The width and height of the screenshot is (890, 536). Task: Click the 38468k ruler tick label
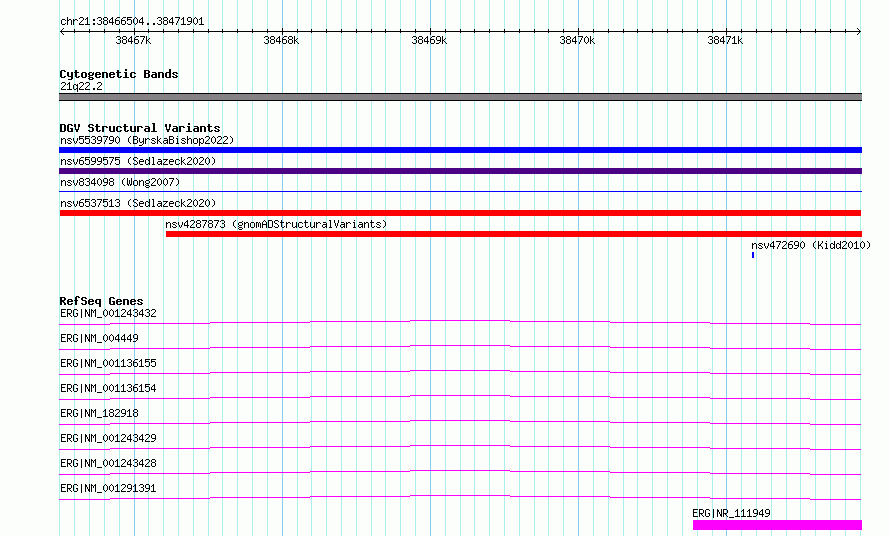coord(281,40)
